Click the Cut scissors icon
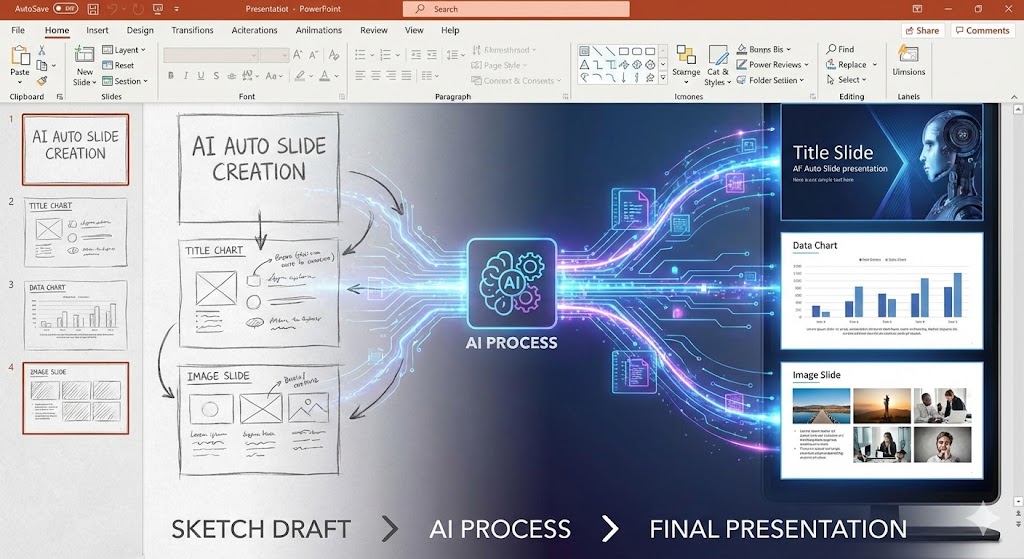Viewport: 1024px width, 559px height. coord(43,50)
